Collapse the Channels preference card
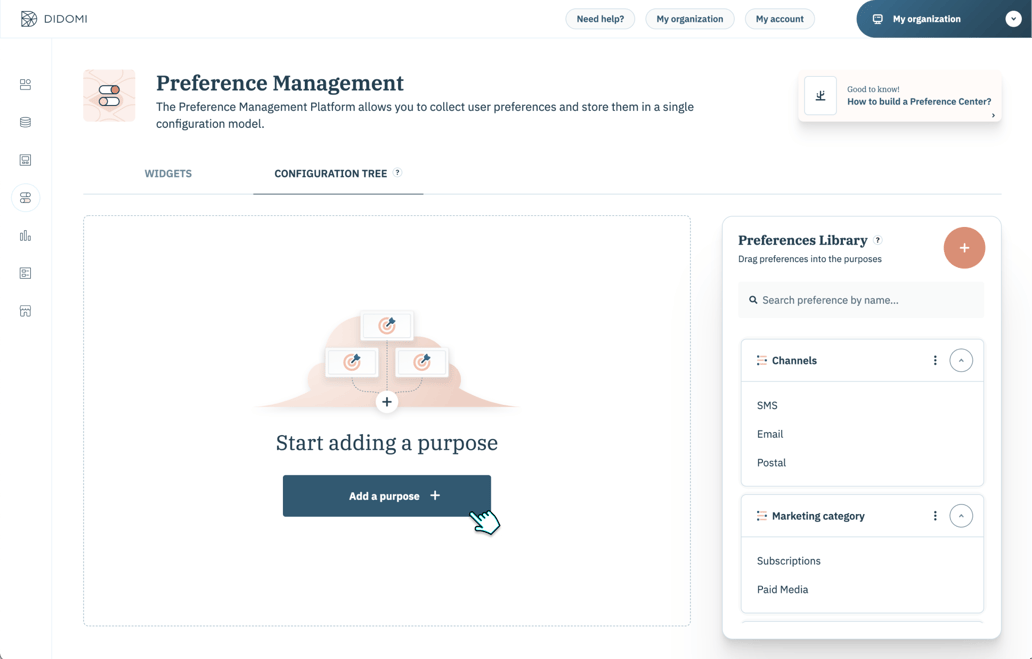The image size is (1032, 659). (961, 359)
